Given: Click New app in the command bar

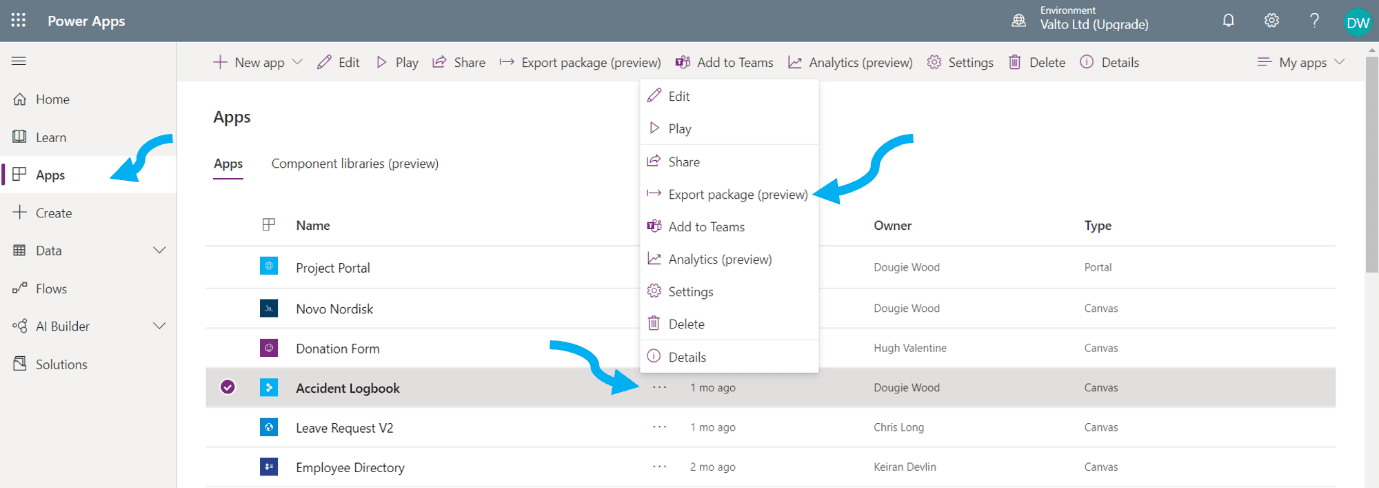Looking at the screenshot, I should click(249, 62).
